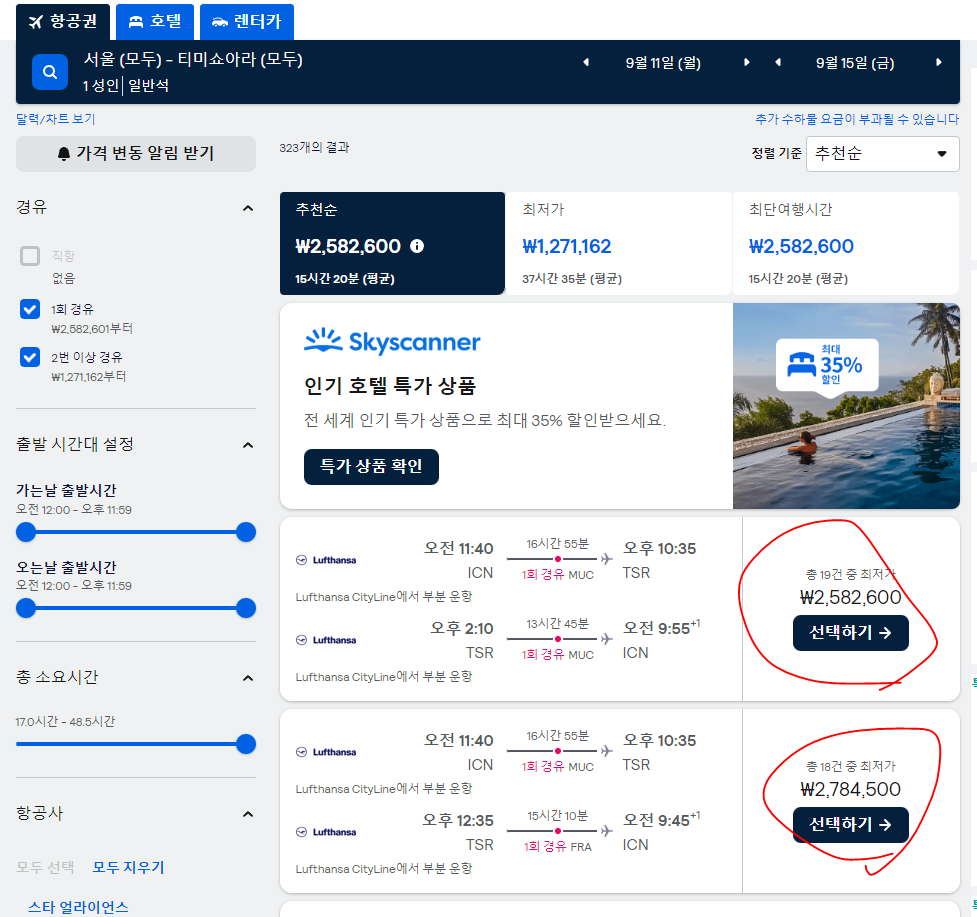
Task: Select the 추천순 ₩2,582,600 tab
Action: (x=392, y=243)
